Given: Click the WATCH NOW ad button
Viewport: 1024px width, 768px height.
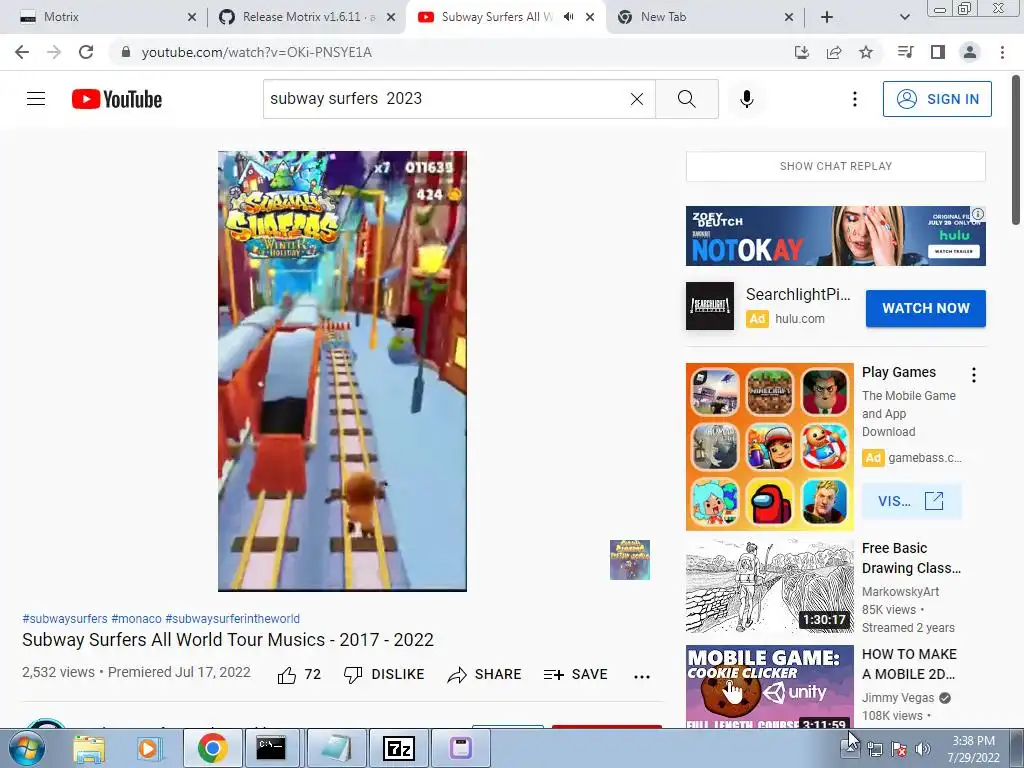Looking at the screenshot, I should pos(925,308).
